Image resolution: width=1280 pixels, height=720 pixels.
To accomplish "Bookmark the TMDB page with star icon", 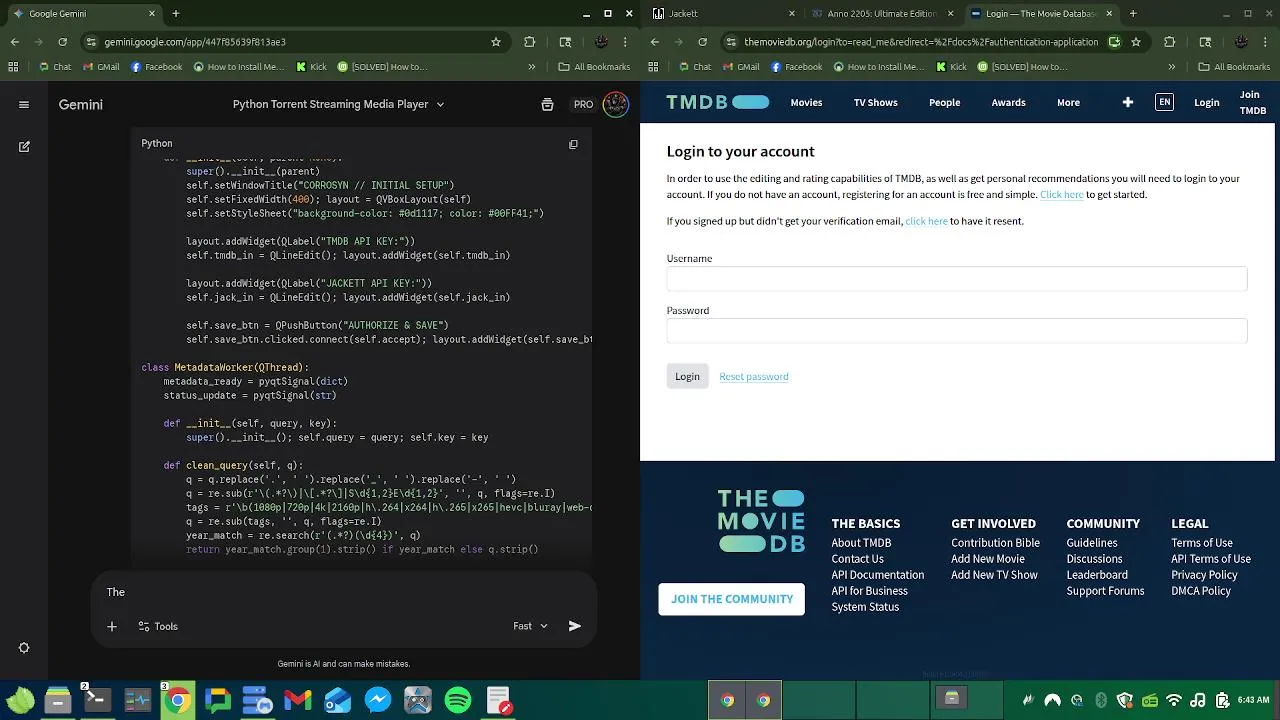I will point(1136,42).
